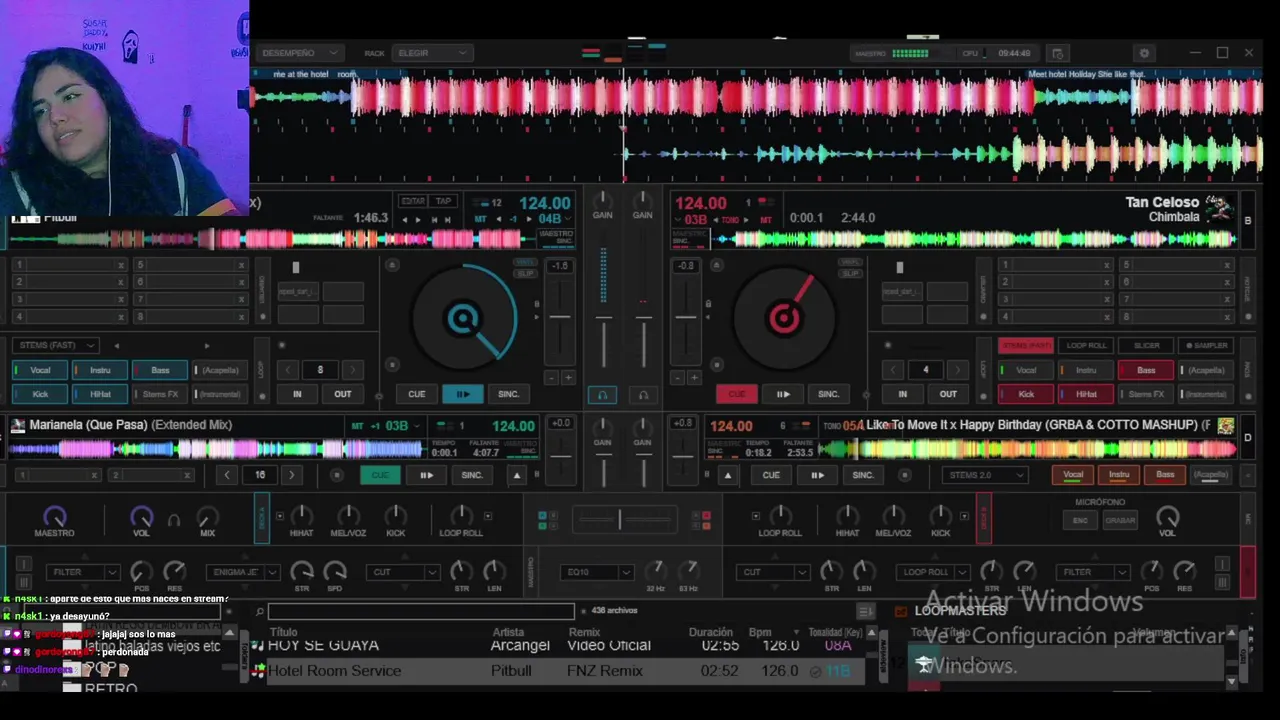
Task: Select right deck SLICER pad tab
Action: (x=1146, y=345)
